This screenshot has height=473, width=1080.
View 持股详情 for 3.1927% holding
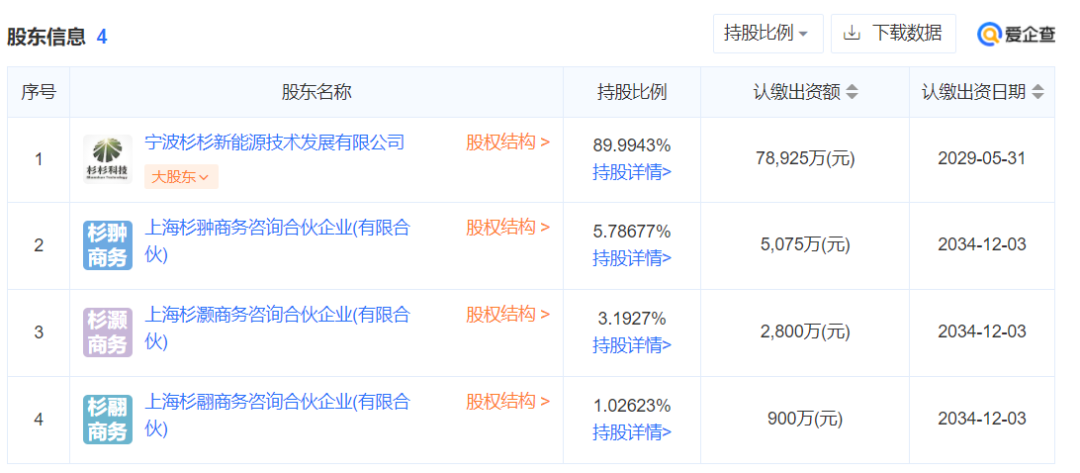[632, 345]
